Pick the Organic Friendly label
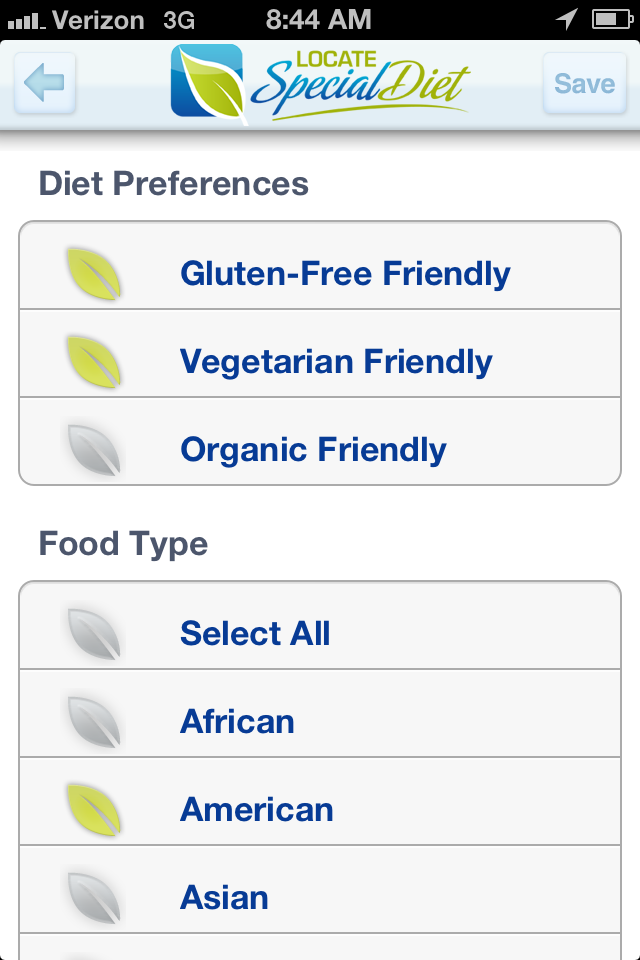 point(313,450)
